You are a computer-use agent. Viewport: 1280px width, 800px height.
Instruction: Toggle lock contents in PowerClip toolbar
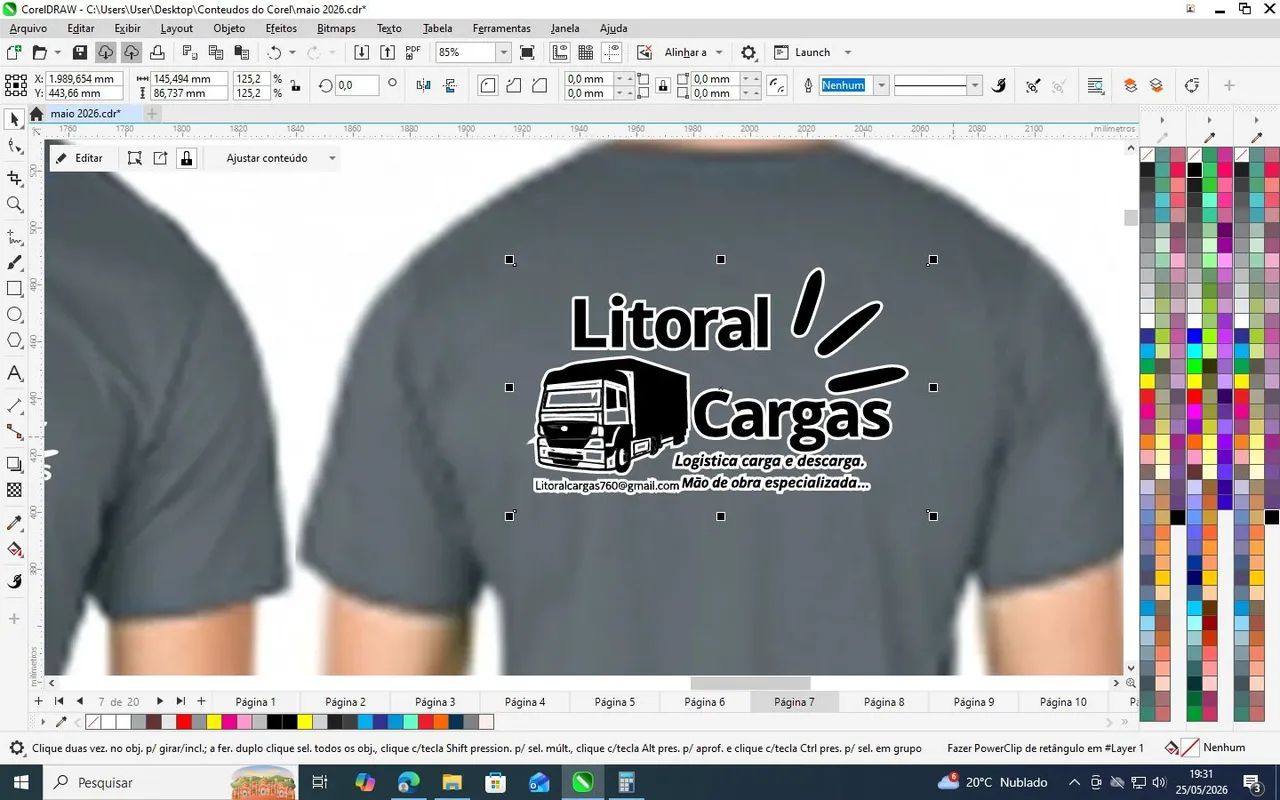click(x=186, y=158)
